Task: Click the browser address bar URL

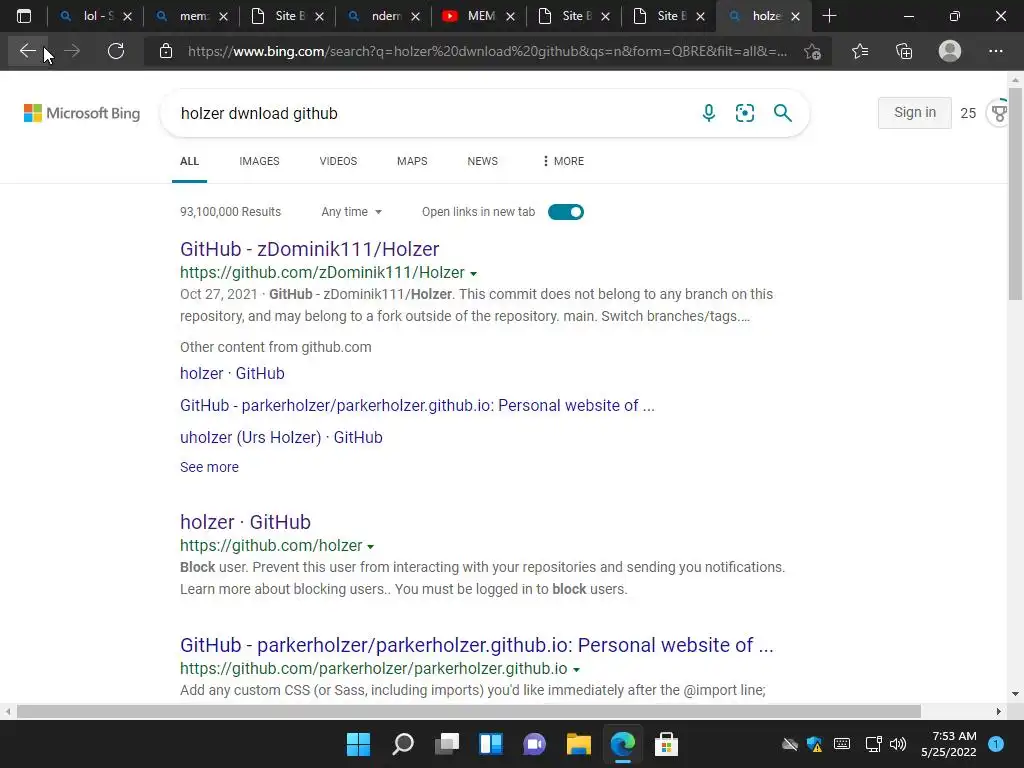Action: coord(487,51)
